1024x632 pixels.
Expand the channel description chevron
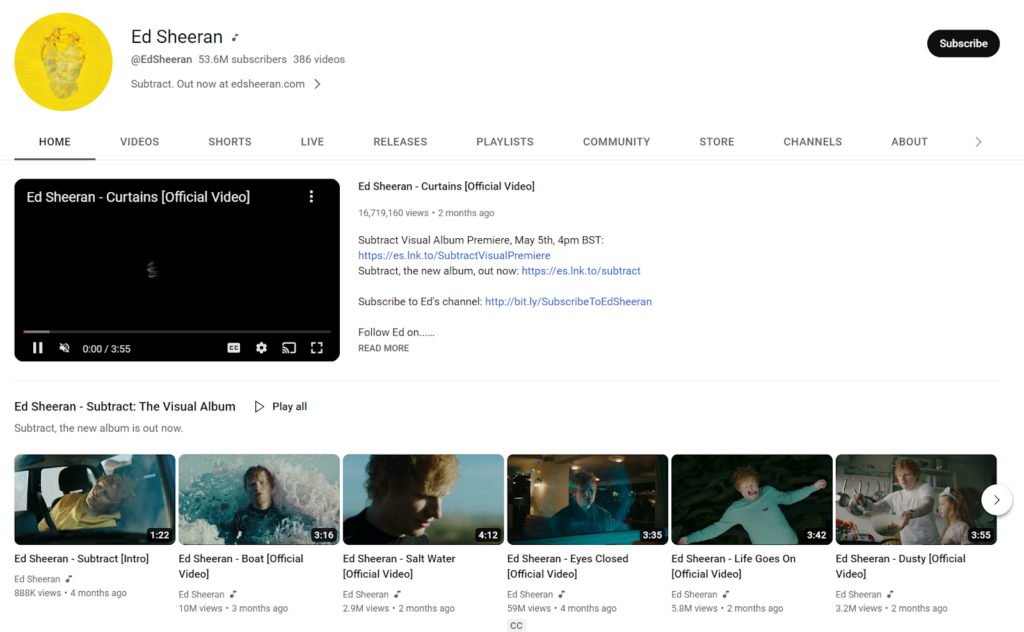[317, 84]
